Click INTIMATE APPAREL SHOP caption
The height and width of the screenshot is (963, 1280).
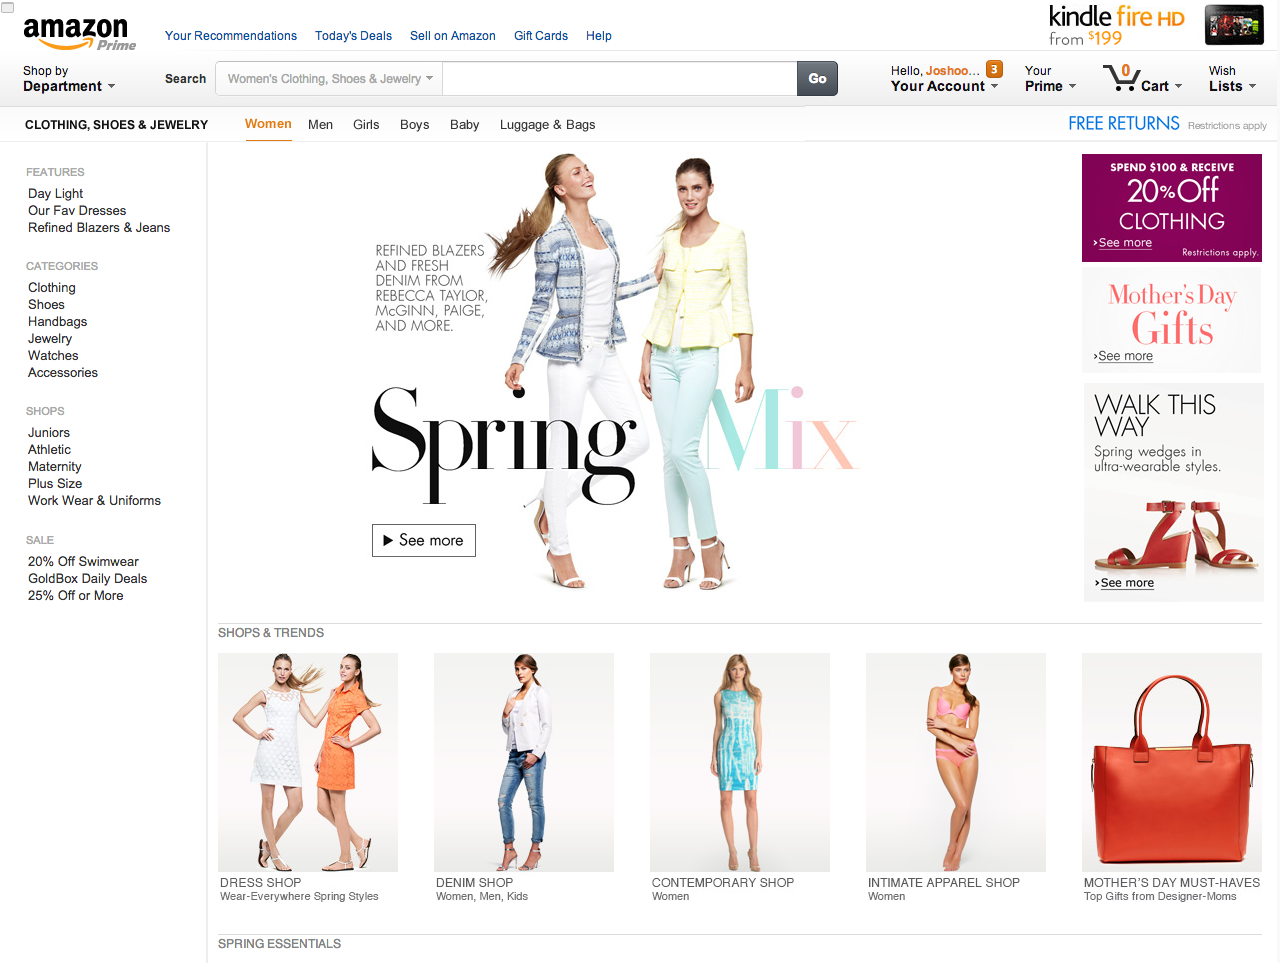pos(944,883)
